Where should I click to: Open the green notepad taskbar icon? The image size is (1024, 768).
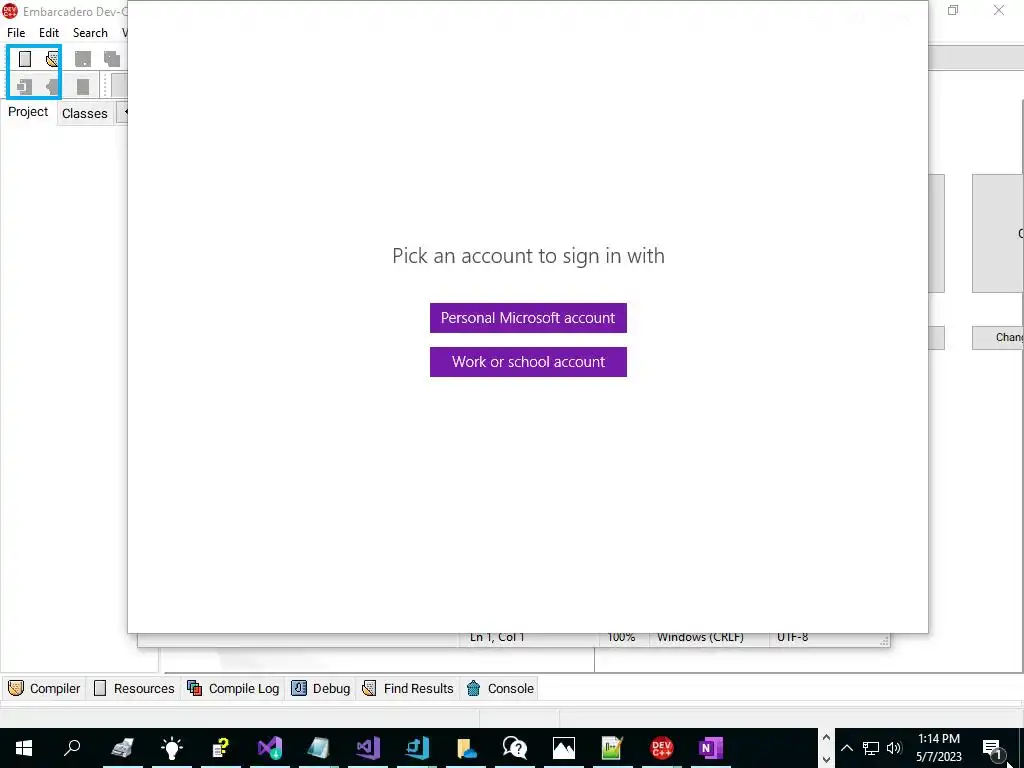(x=613, y=748)
